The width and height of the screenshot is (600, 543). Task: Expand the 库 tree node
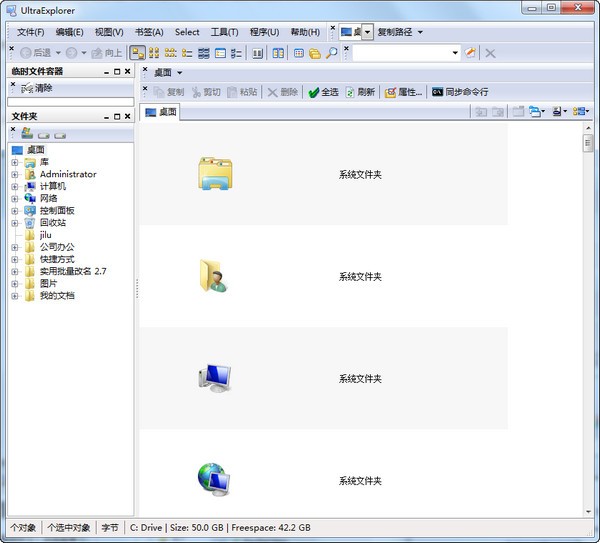coord(15,162)
